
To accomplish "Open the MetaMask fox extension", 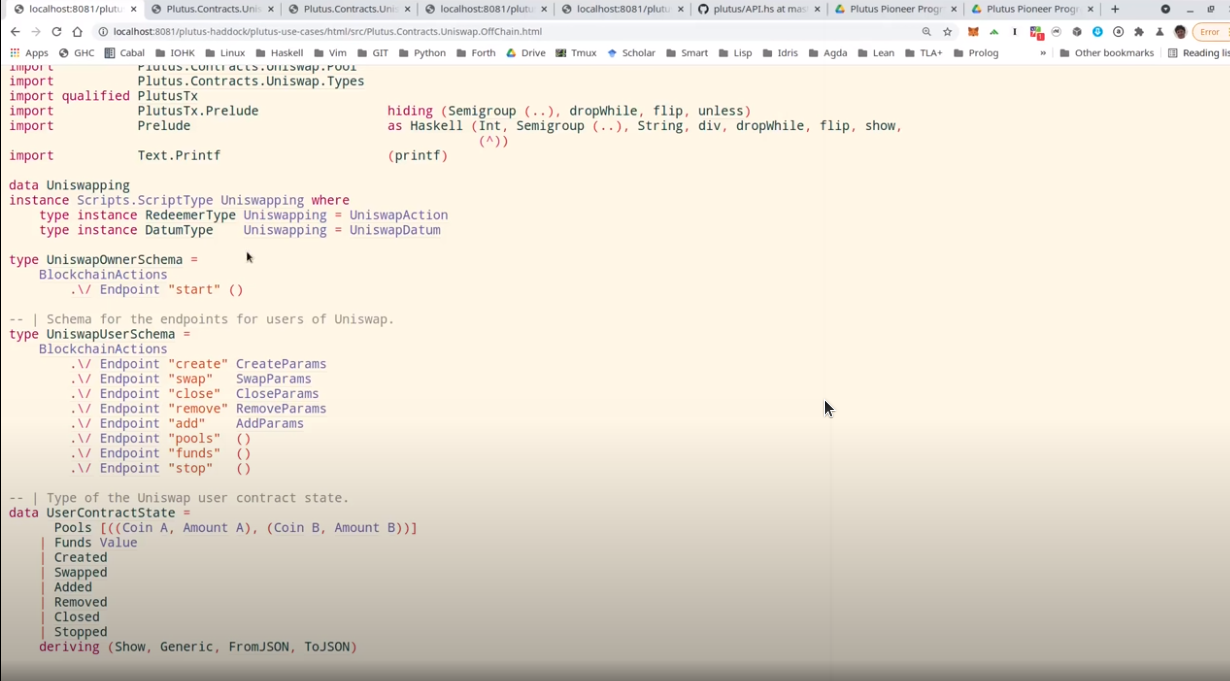I will pyautogui.click(x=973, y=32).
